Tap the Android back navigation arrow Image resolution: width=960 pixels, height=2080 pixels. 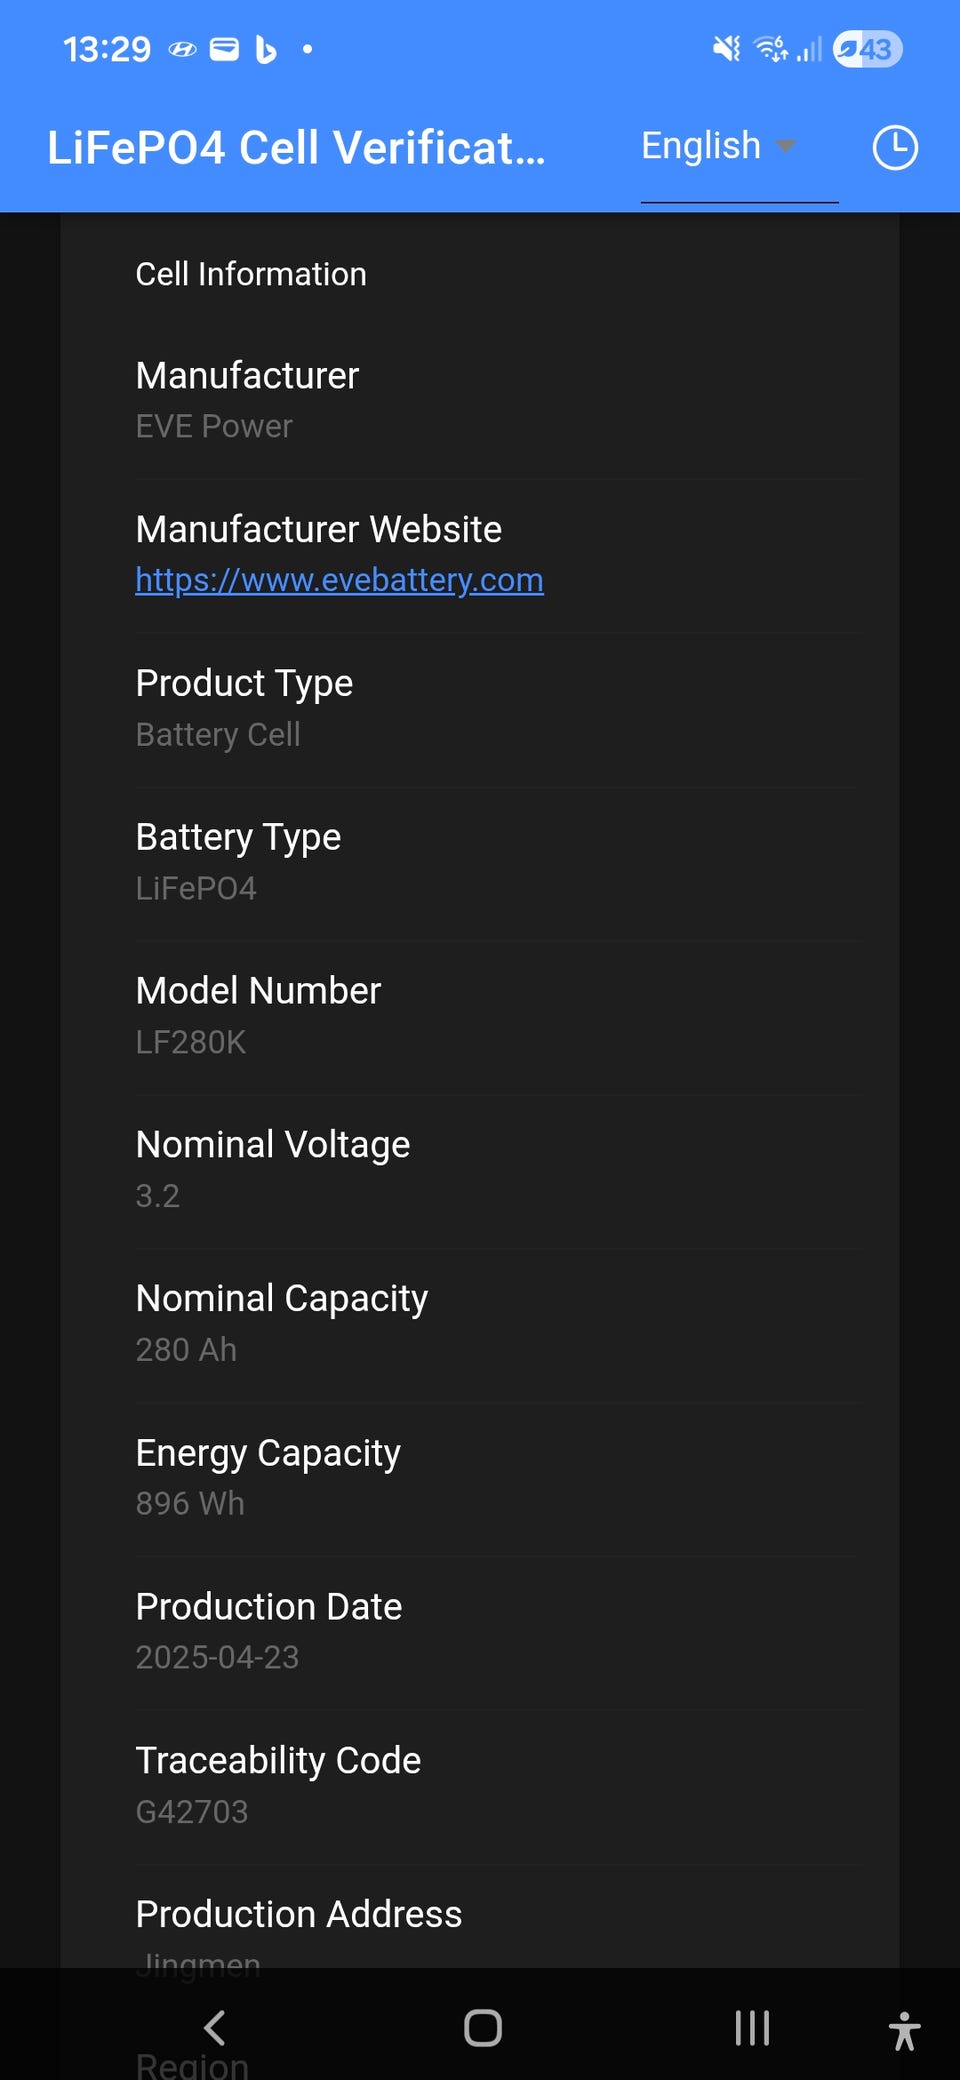[214, 2028]
